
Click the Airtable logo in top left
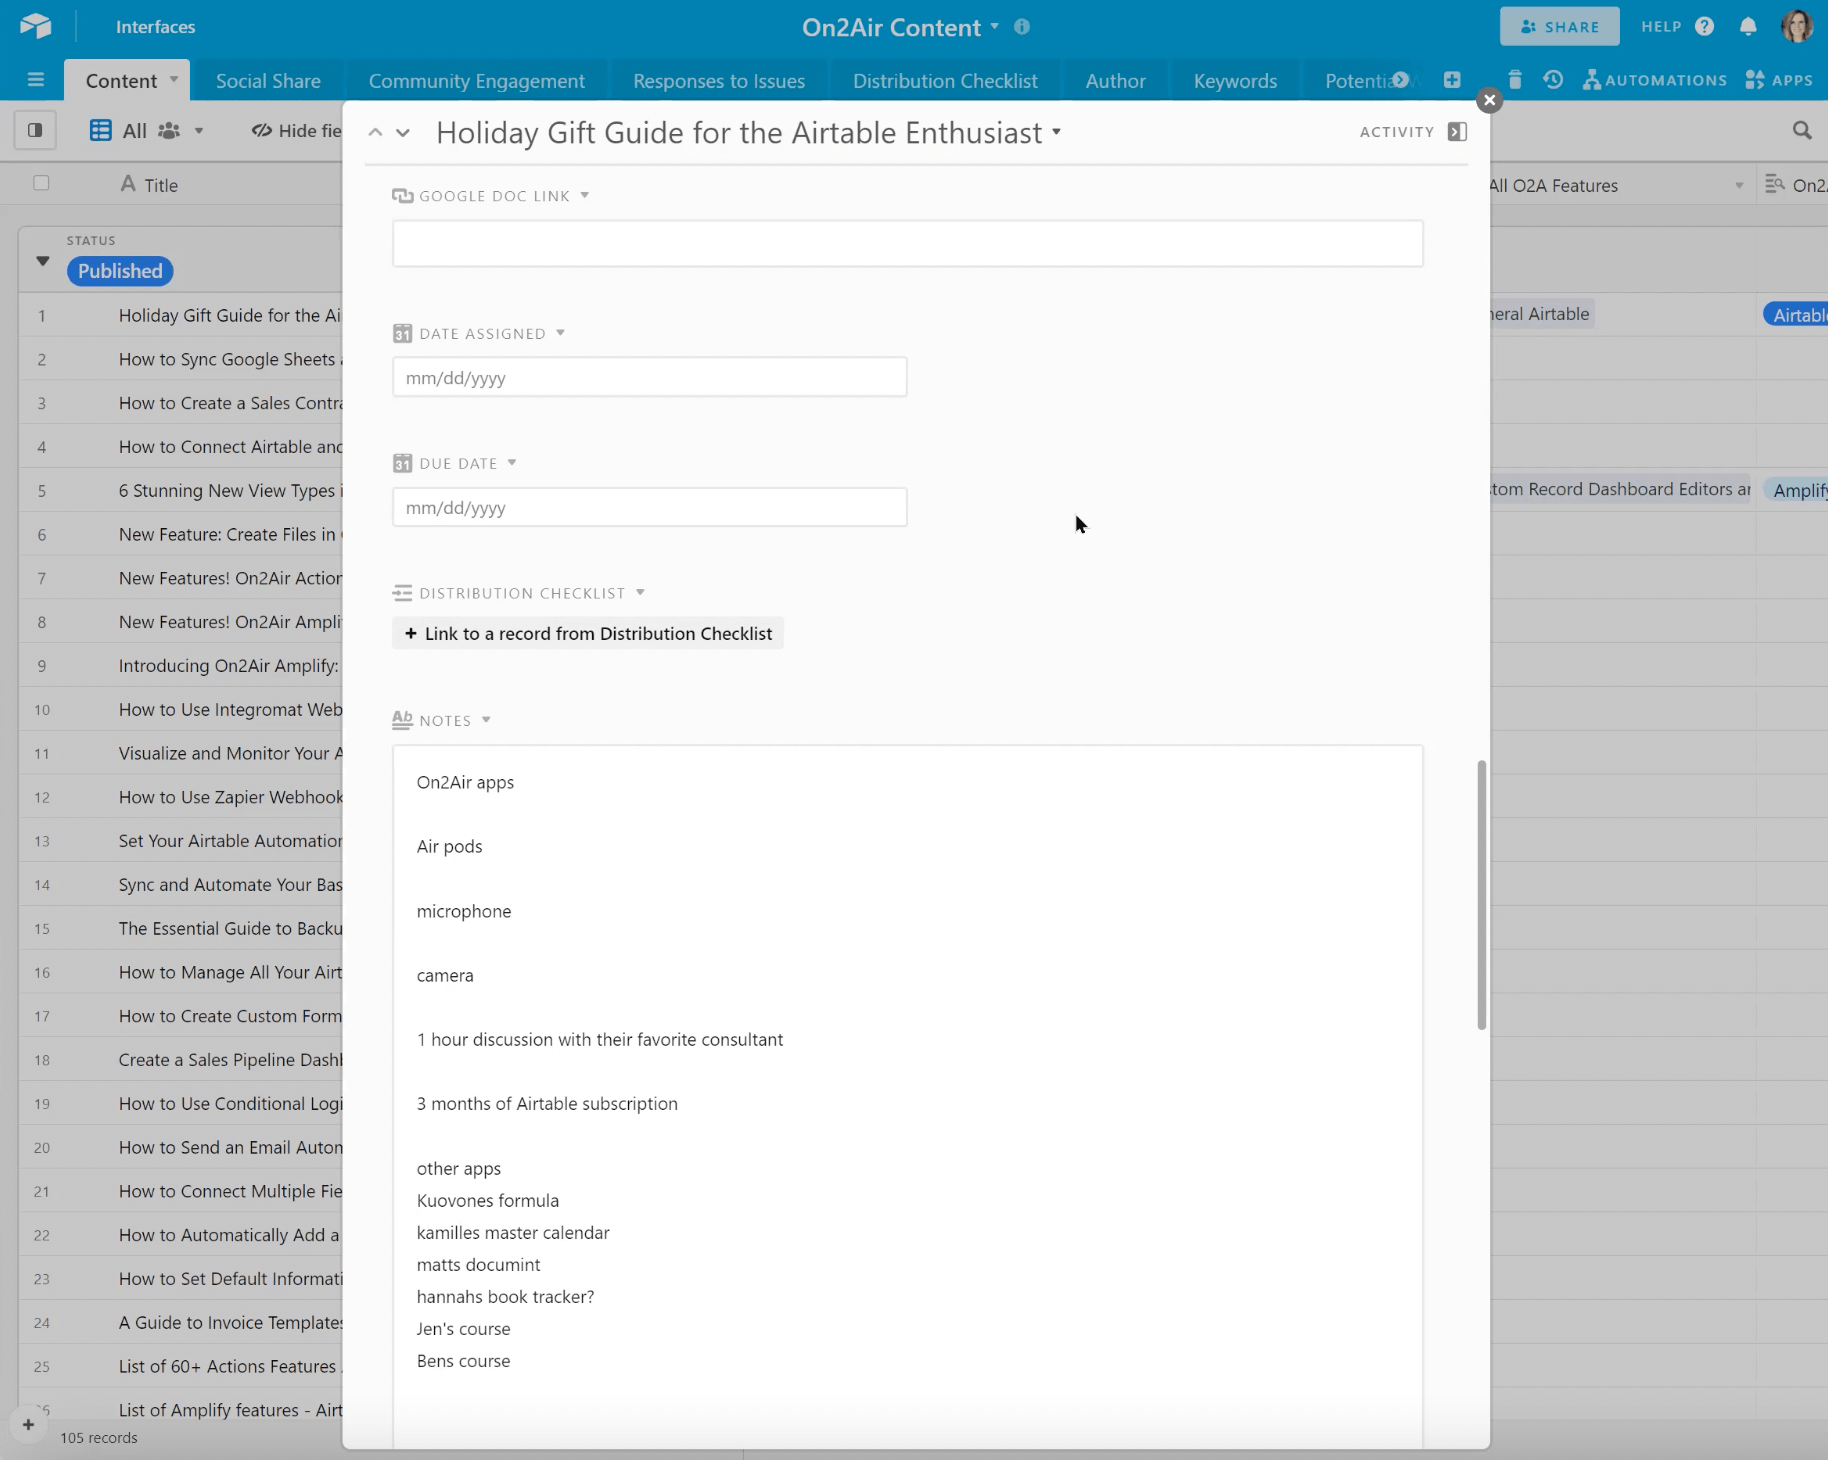coord(36,26)
